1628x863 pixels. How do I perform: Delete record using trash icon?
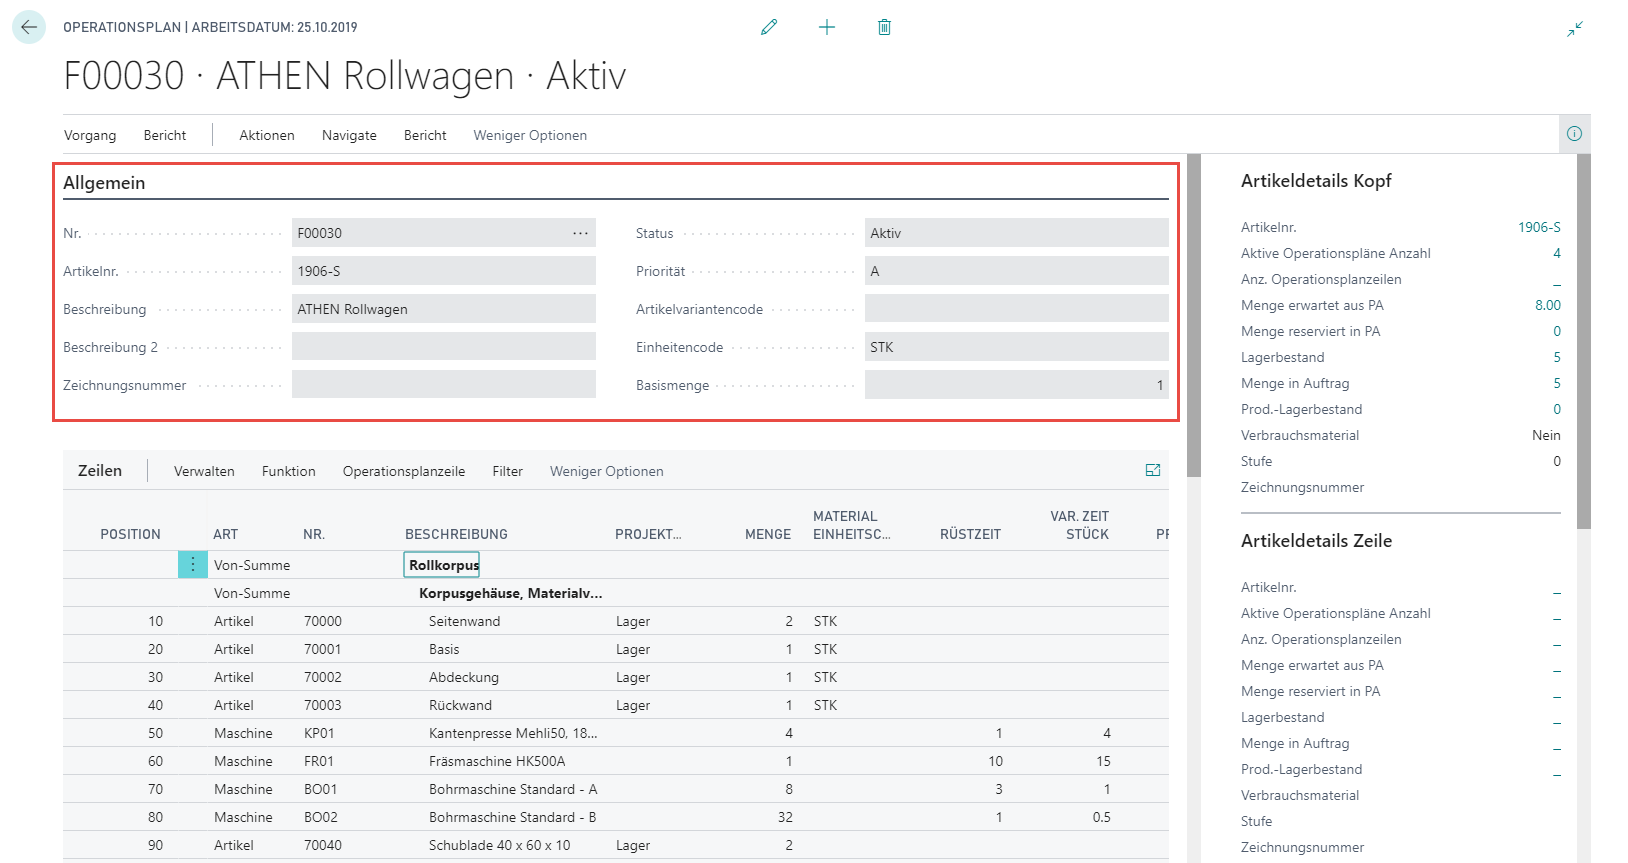pyautogui.click(x=884, y=27)
